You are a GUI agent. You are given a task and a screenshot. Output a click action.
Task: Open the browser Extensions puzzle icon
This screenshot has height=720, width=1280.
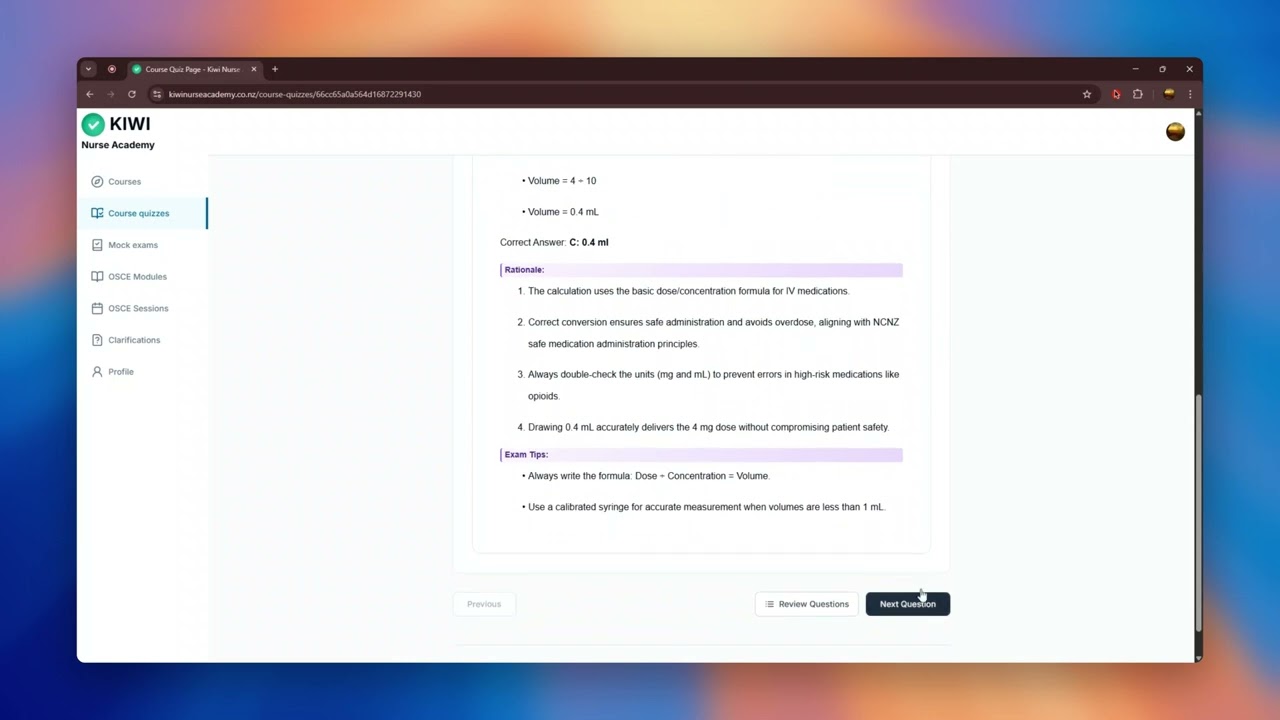coord(1138,94)
